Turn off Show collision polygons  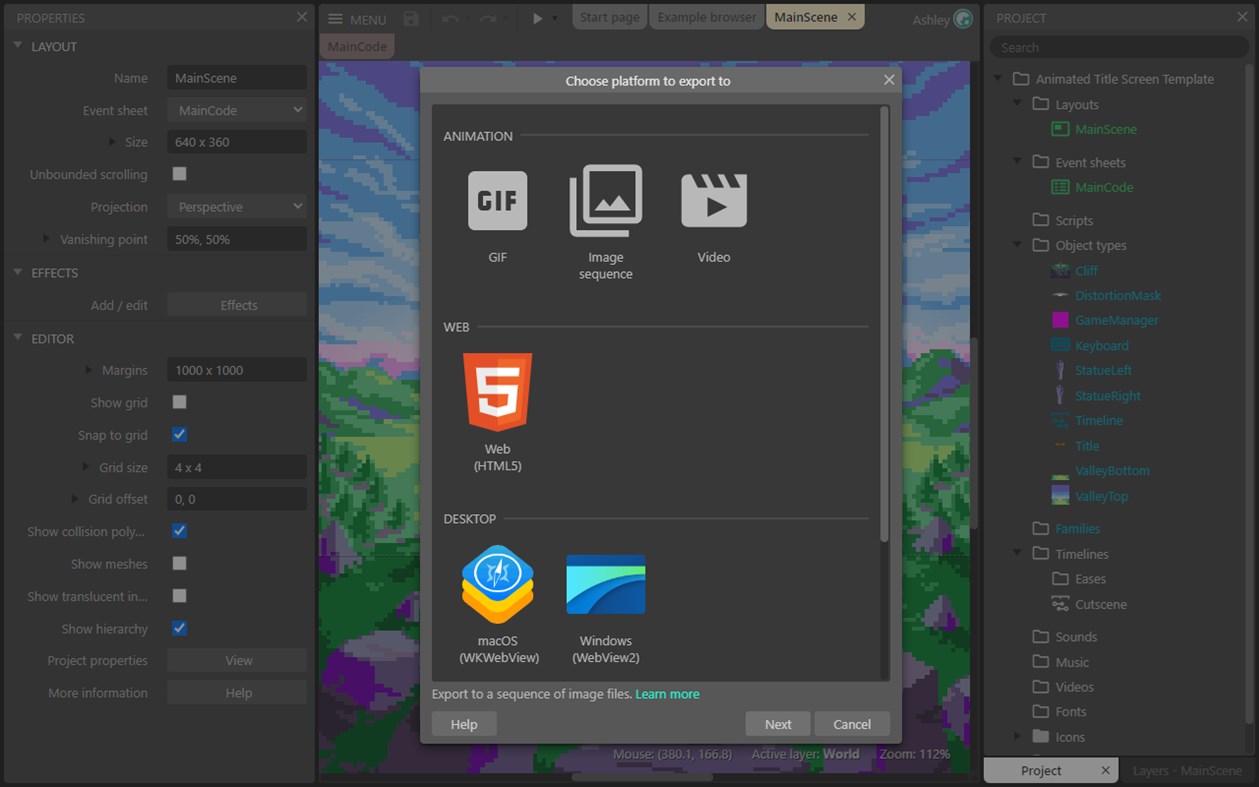[x=179, y=531]
